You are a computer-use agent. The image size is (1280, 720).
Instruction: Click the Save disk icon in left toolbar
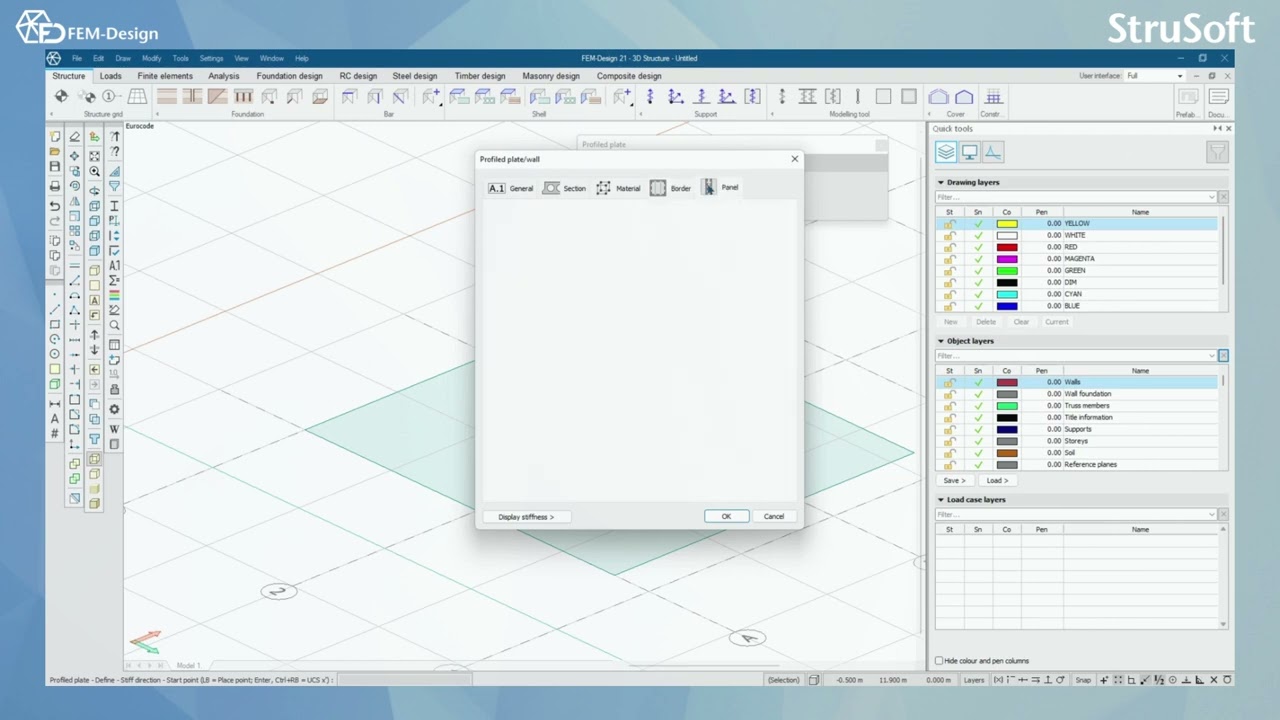pos(55,167)
